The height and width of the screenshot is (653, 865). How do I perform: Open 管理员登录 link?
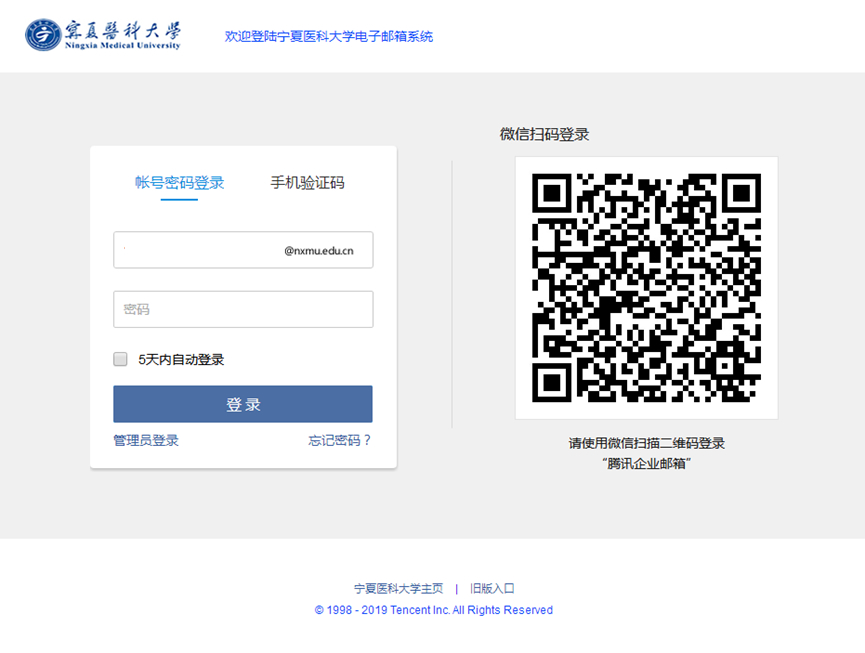click(x=146, y=440)
